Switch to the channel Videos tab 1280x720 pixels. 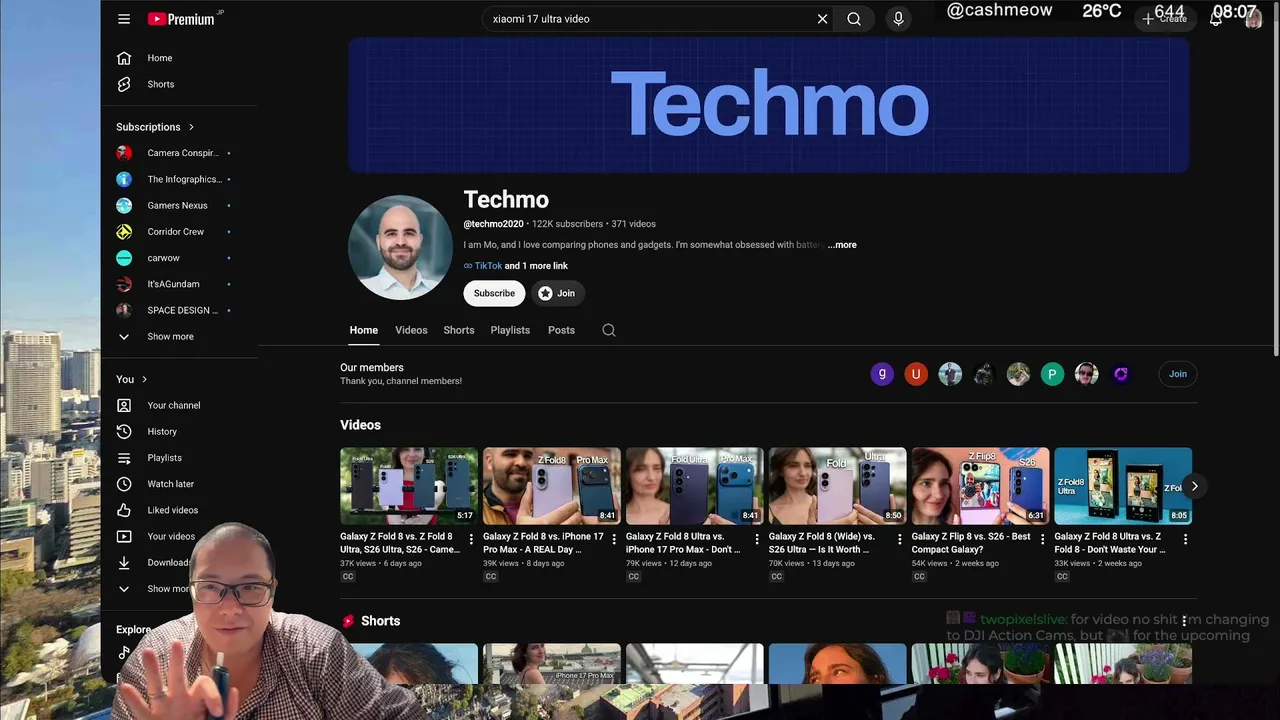point(411,330)
